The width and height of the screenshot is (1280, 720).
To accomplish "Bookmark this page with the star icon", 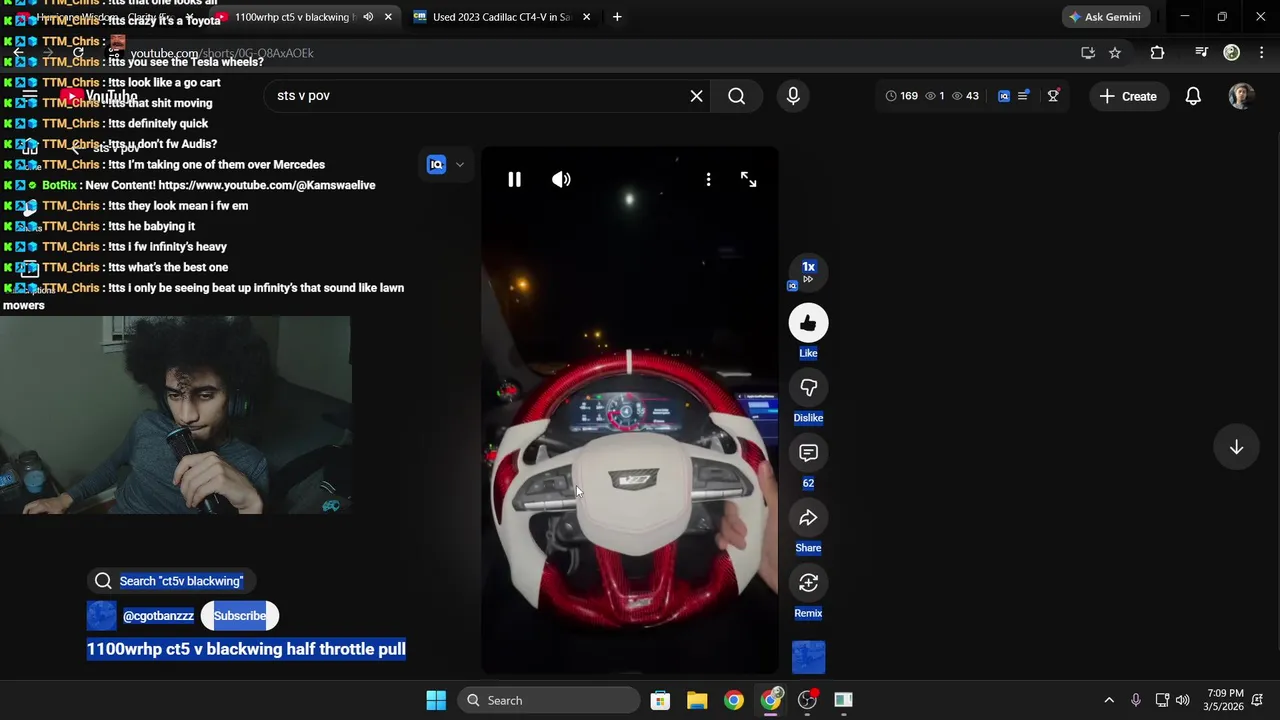I will pyautogui.click(x=1115, y=53).
